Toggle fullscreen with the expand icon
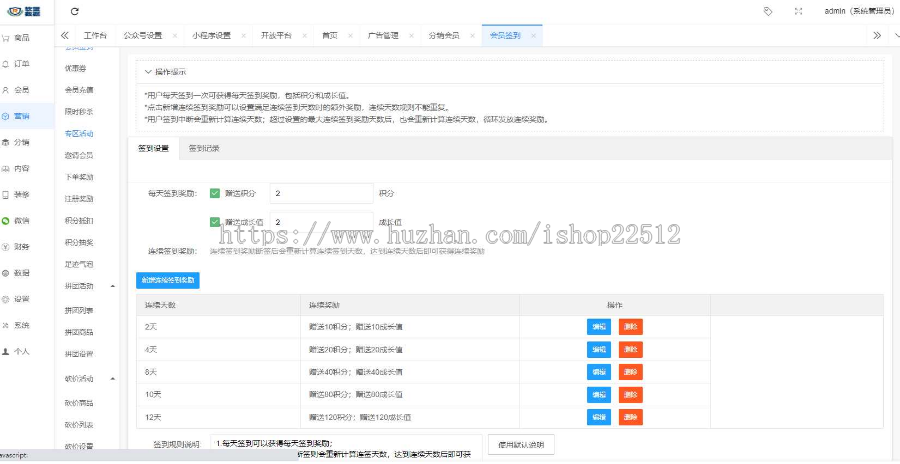Screen dimensions: 900x464 [798, 11]
